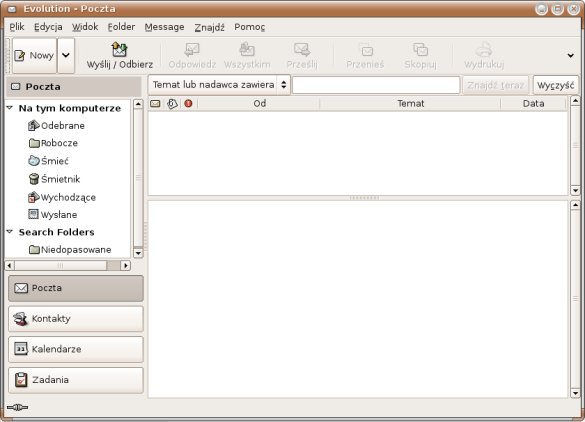Open the Widok menu
Image resolution: width=585 pixels, height=422 pixels.
click(85, 27)
